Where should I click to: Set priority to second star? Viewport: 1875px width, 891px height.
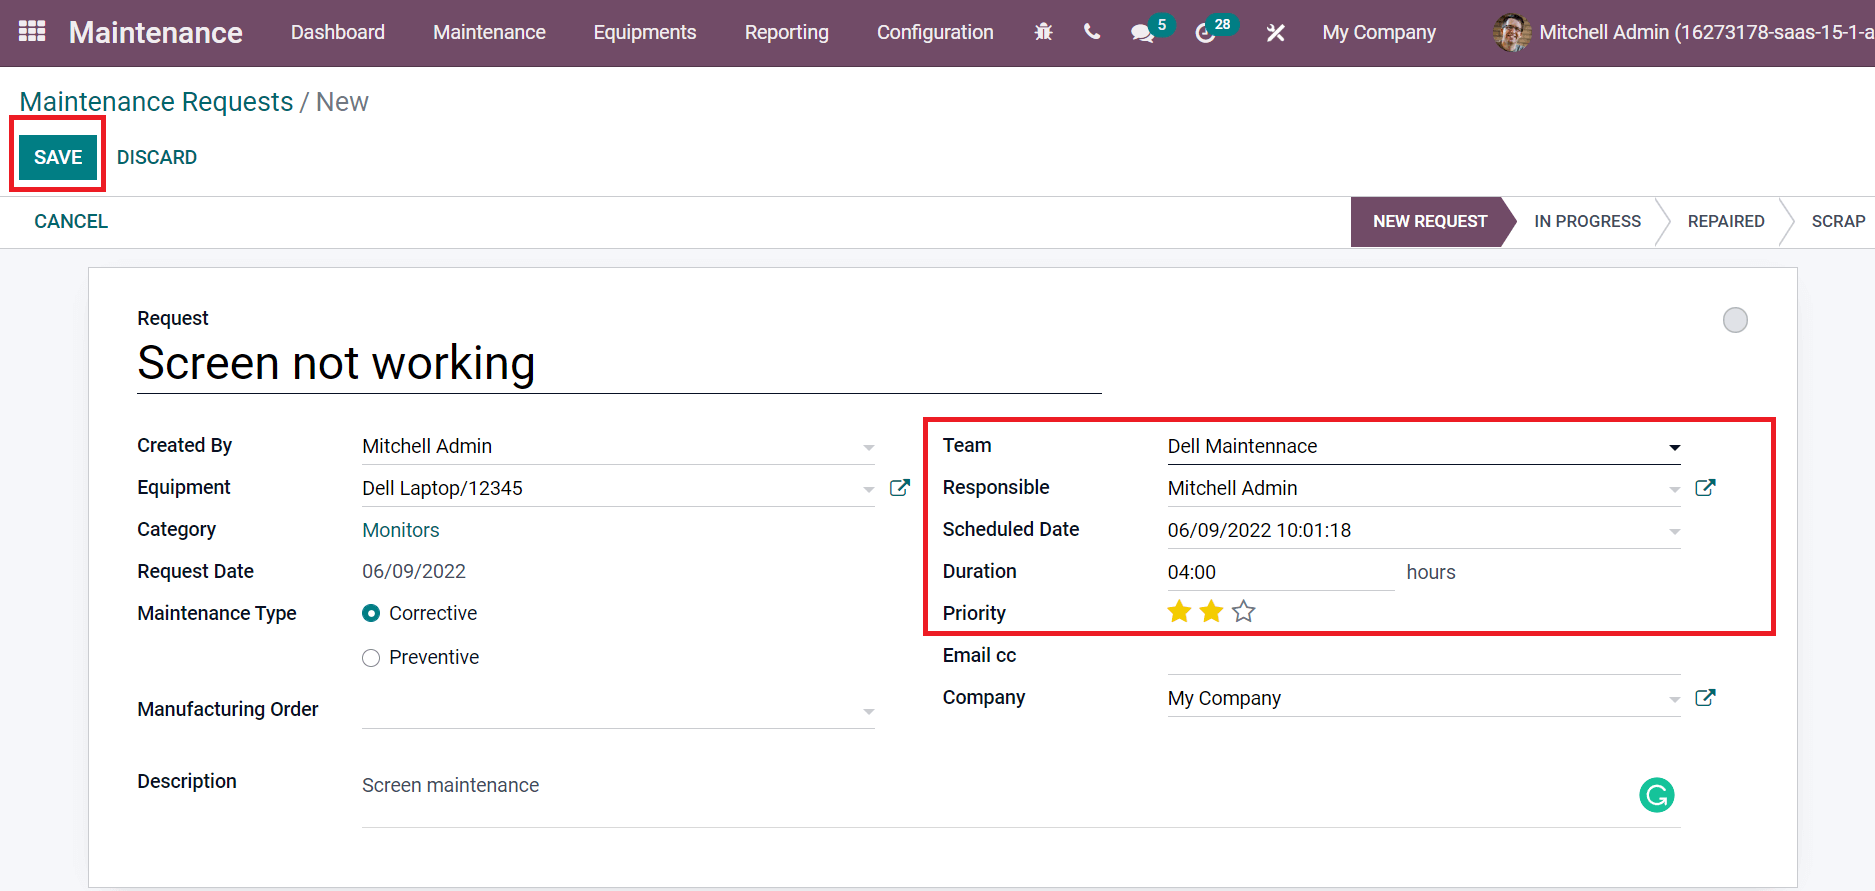tap(1211, 611)
